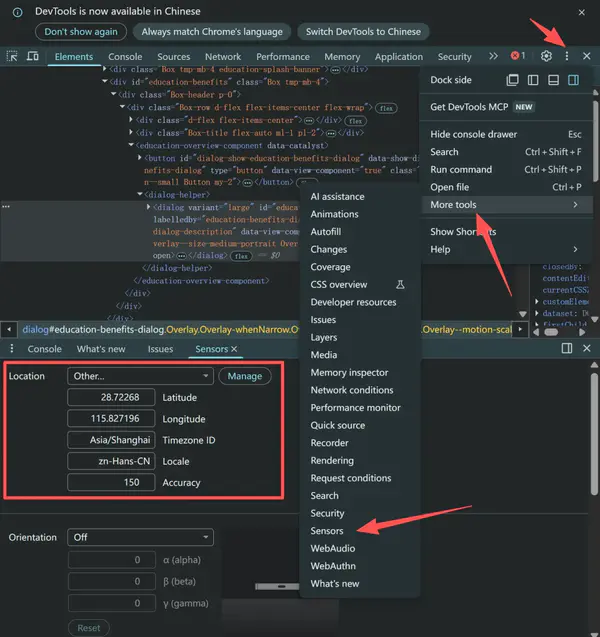The width and height of the screenshot is (600, 637).
Task: Click the CSS overview experiment flask icon
Action: click(400, 284)
